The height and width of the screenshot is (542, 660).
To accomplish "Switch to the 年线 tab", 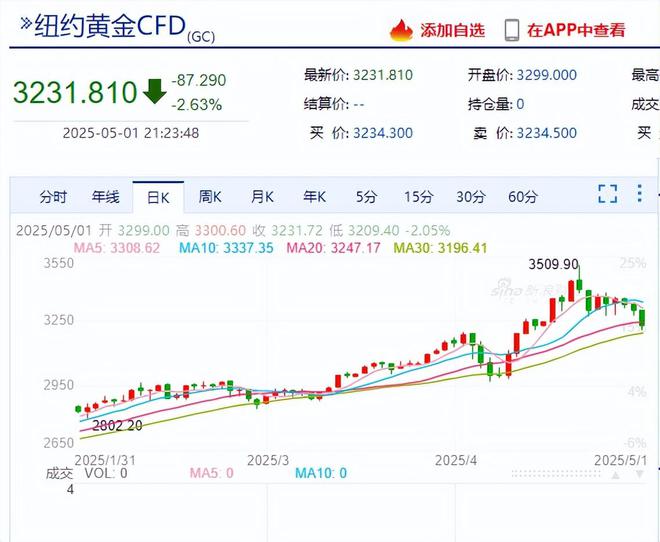I will (x=106, y=197).
